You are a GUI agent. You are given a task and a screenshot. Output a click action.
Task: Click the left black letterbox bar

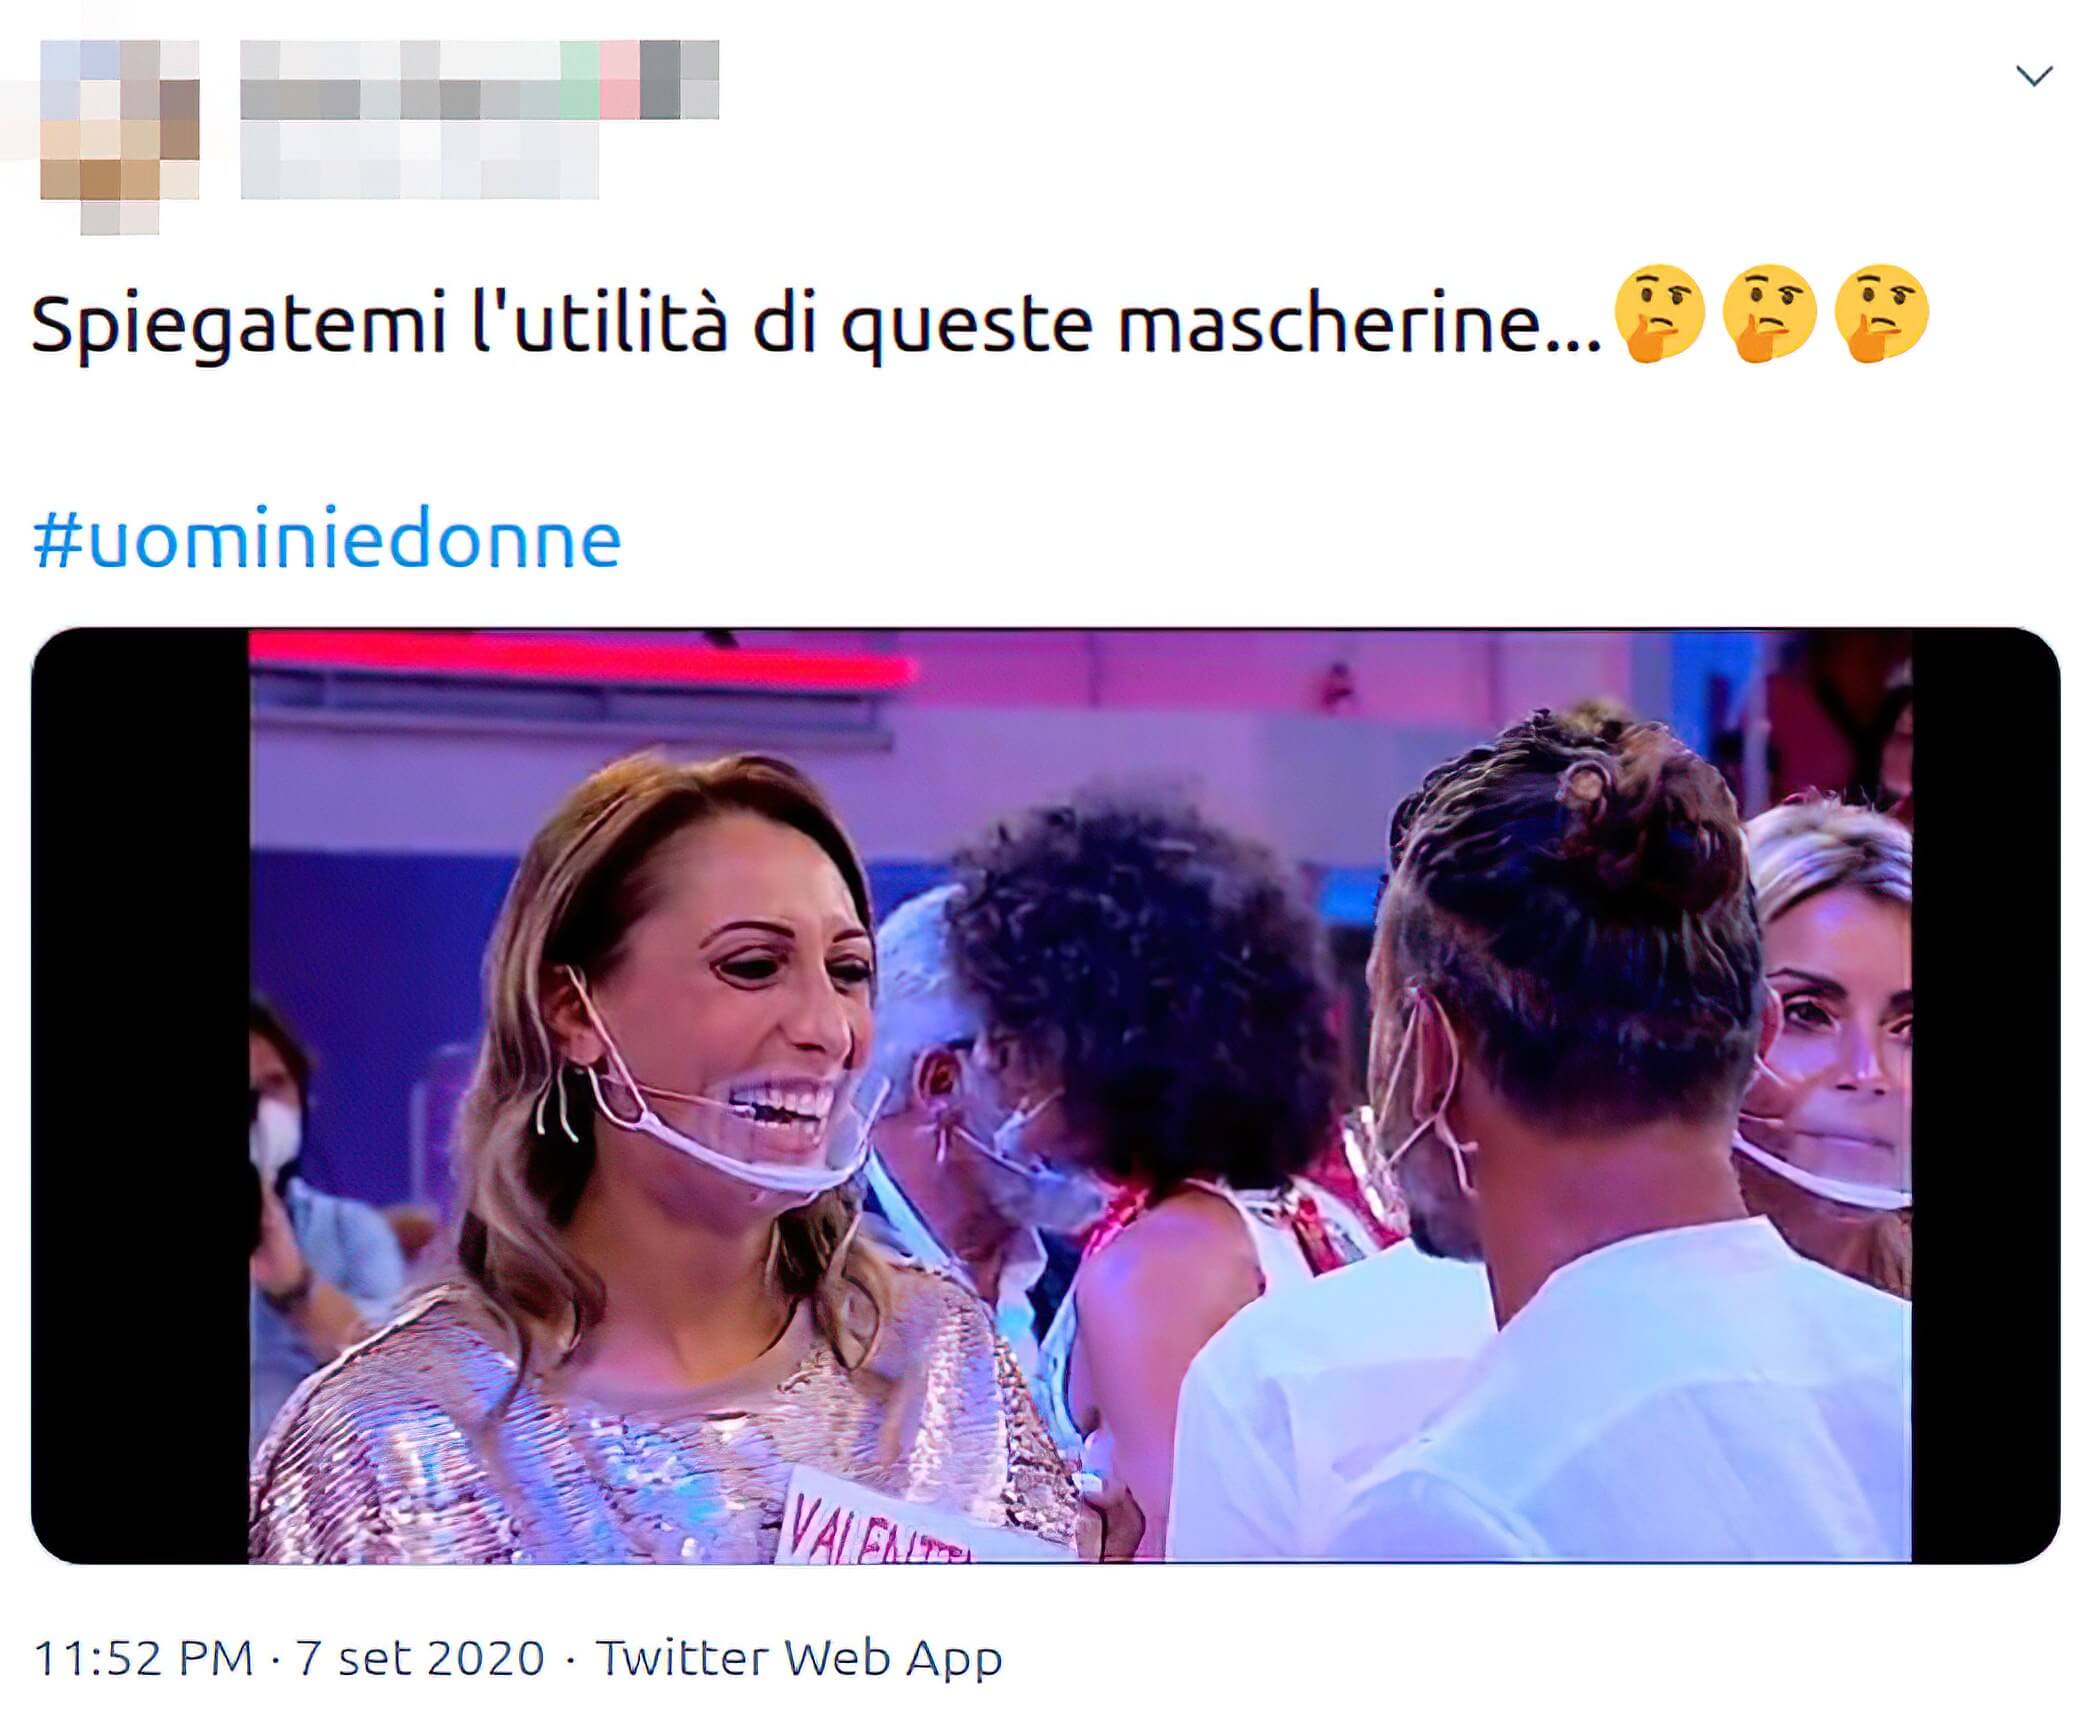(140, 1095)
